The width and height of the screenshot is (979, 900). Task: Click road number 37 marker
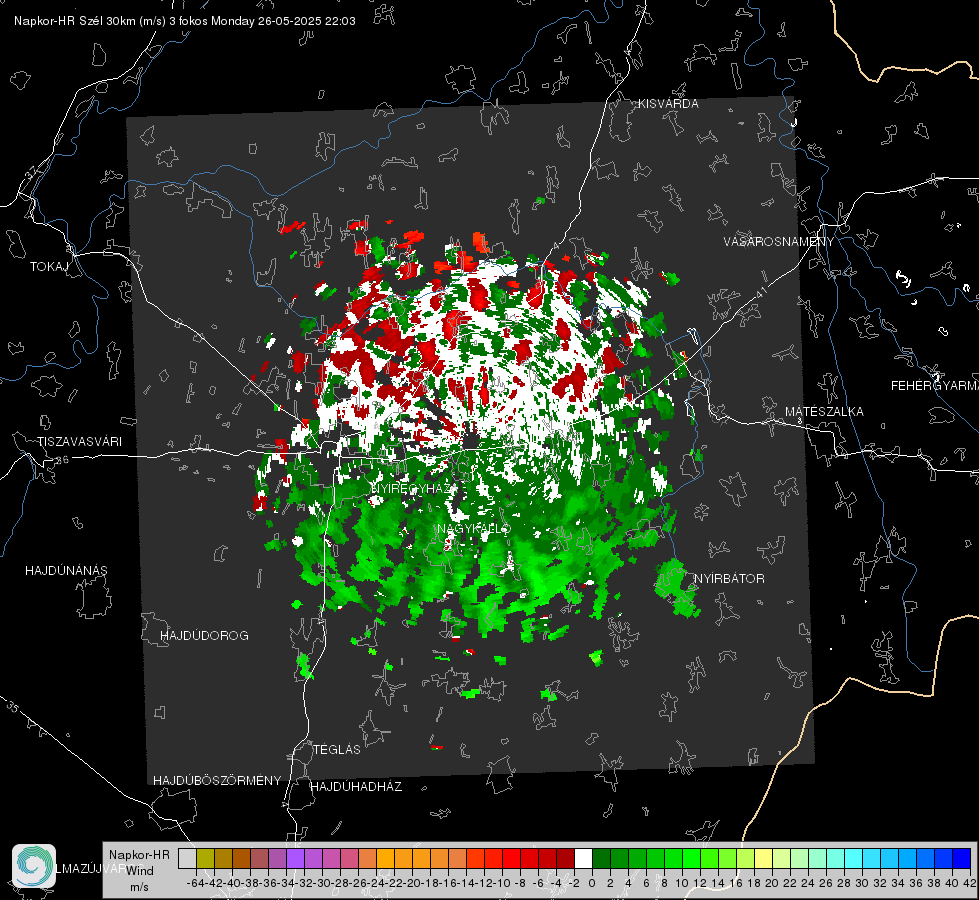32,172
